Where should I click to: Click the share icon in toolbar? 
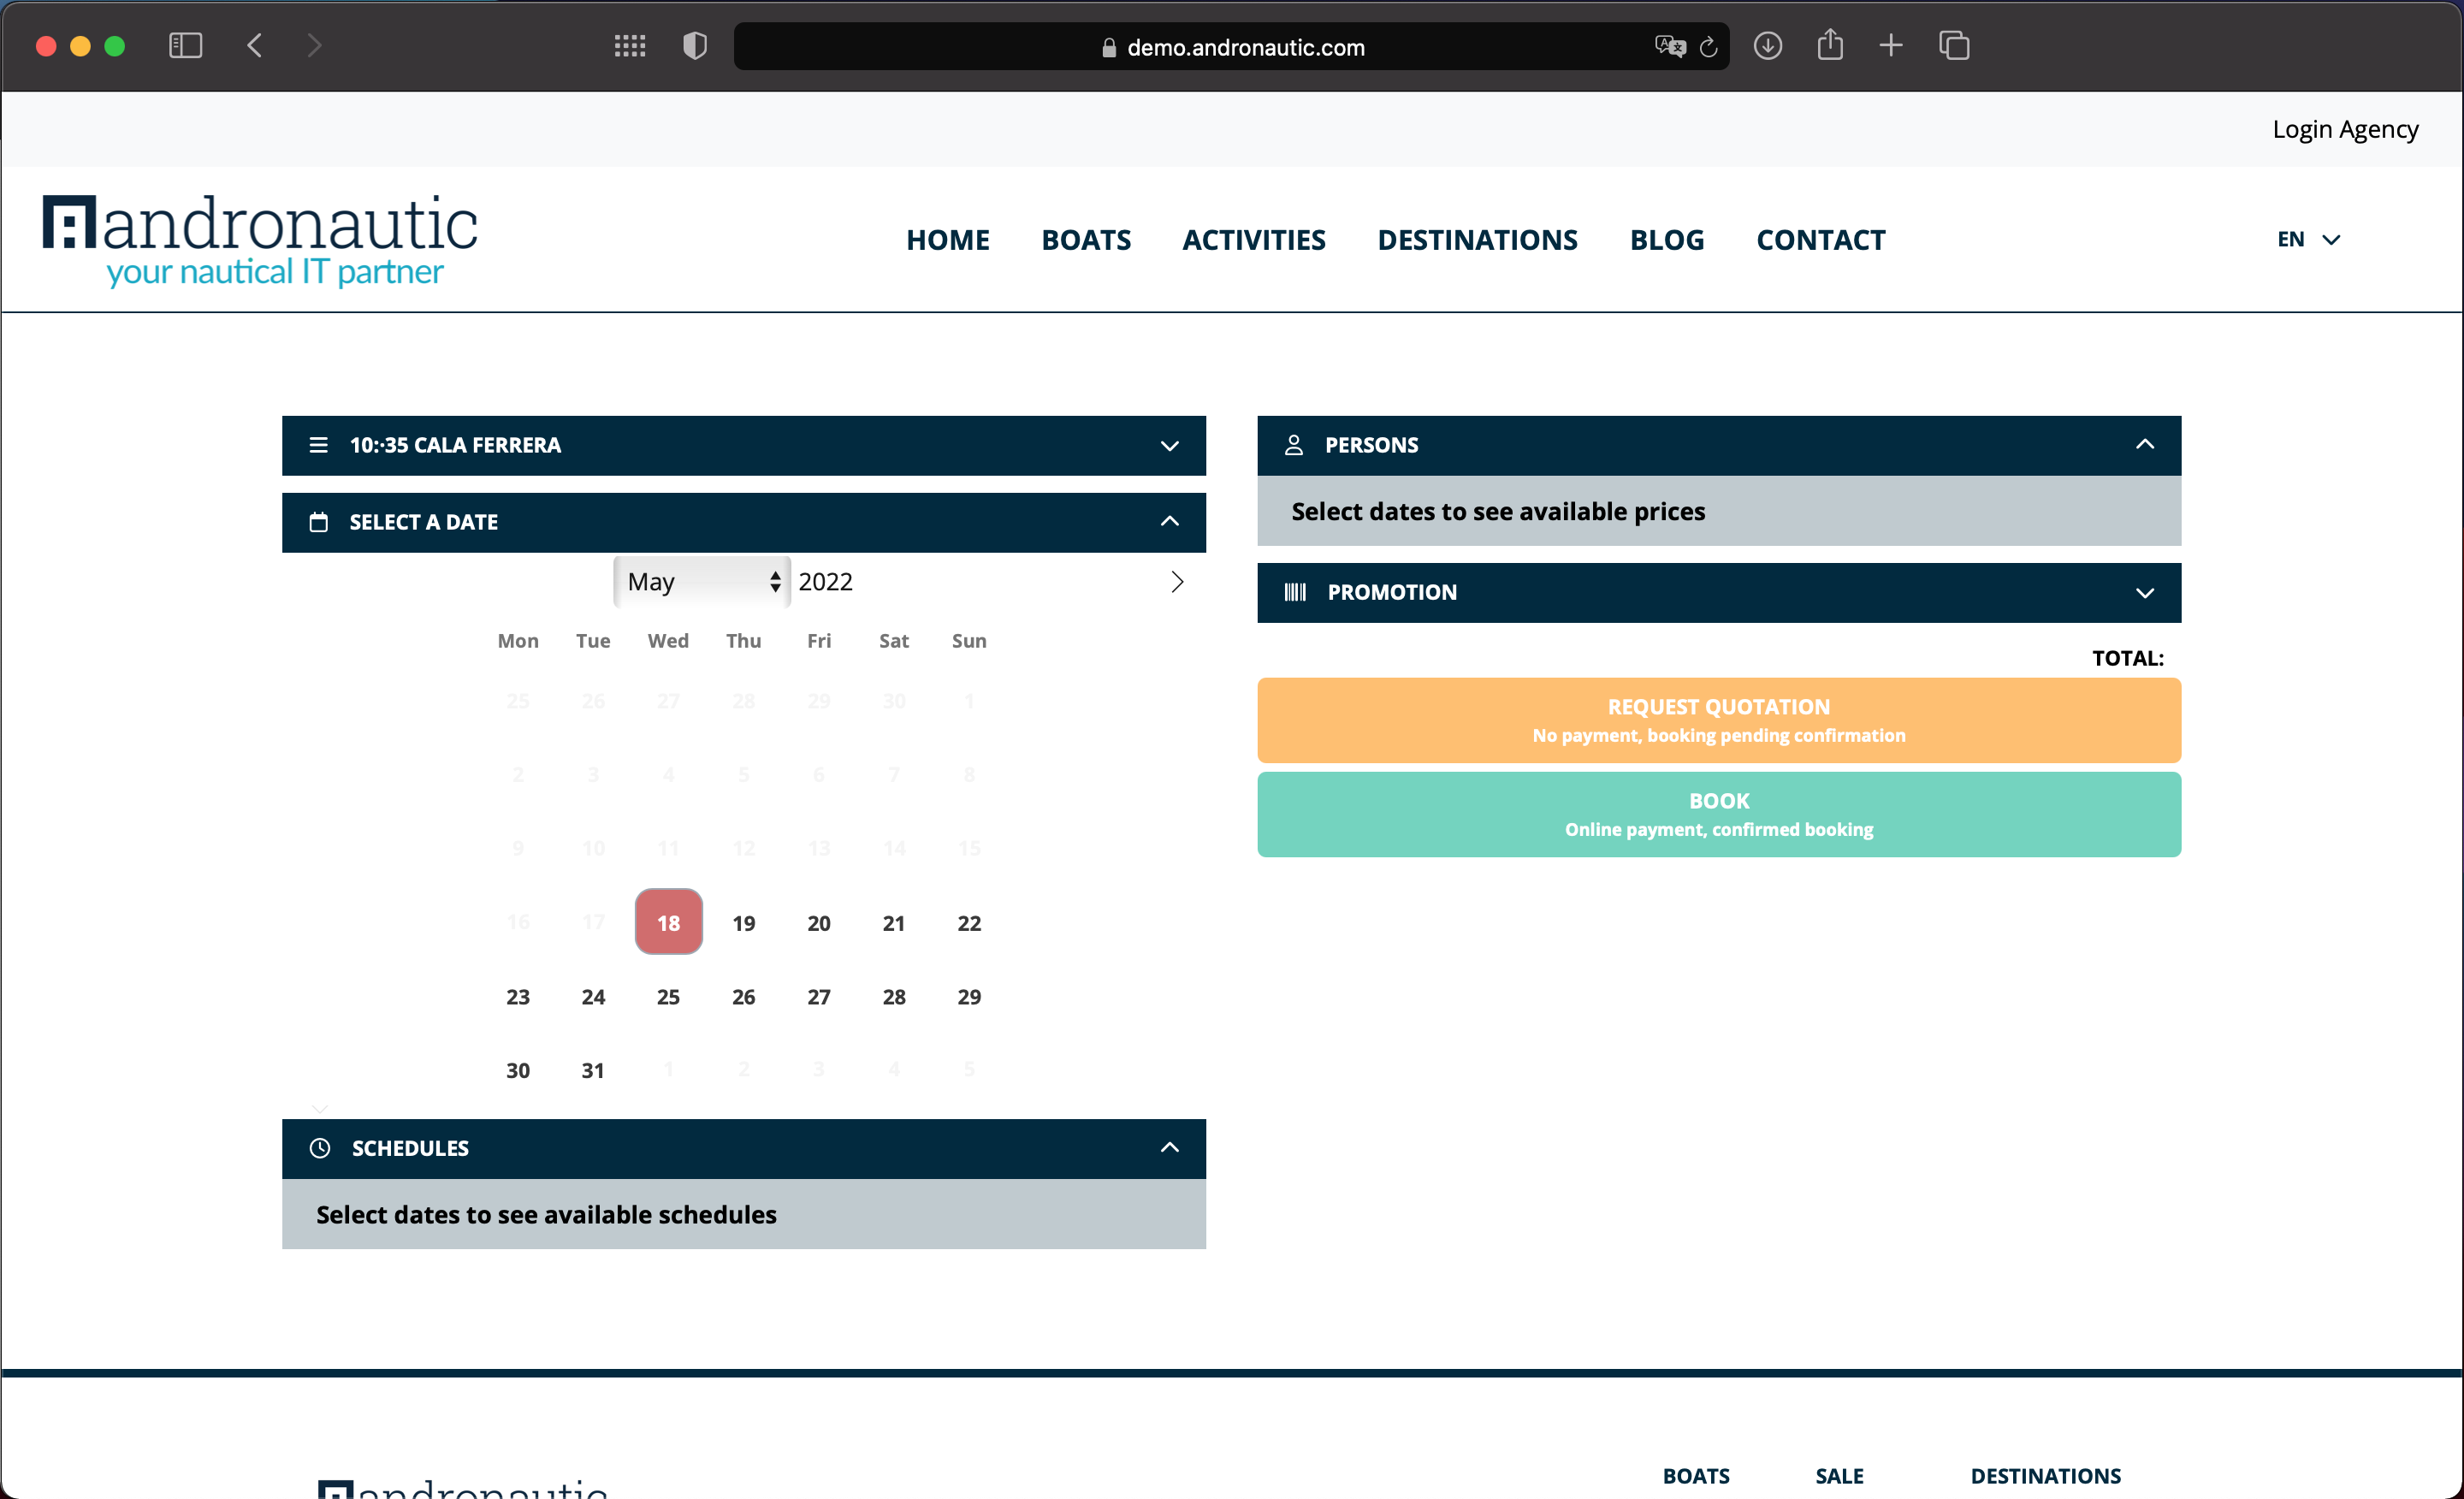(x=1829, y=45)
